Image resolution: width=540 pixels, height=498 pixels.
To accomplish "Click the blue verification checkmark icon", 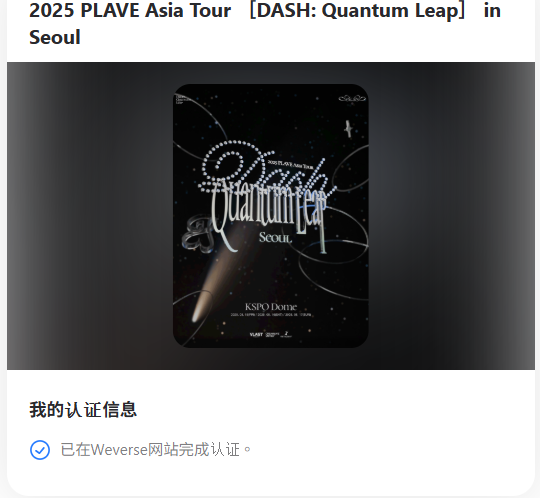I will click(40, 450).
